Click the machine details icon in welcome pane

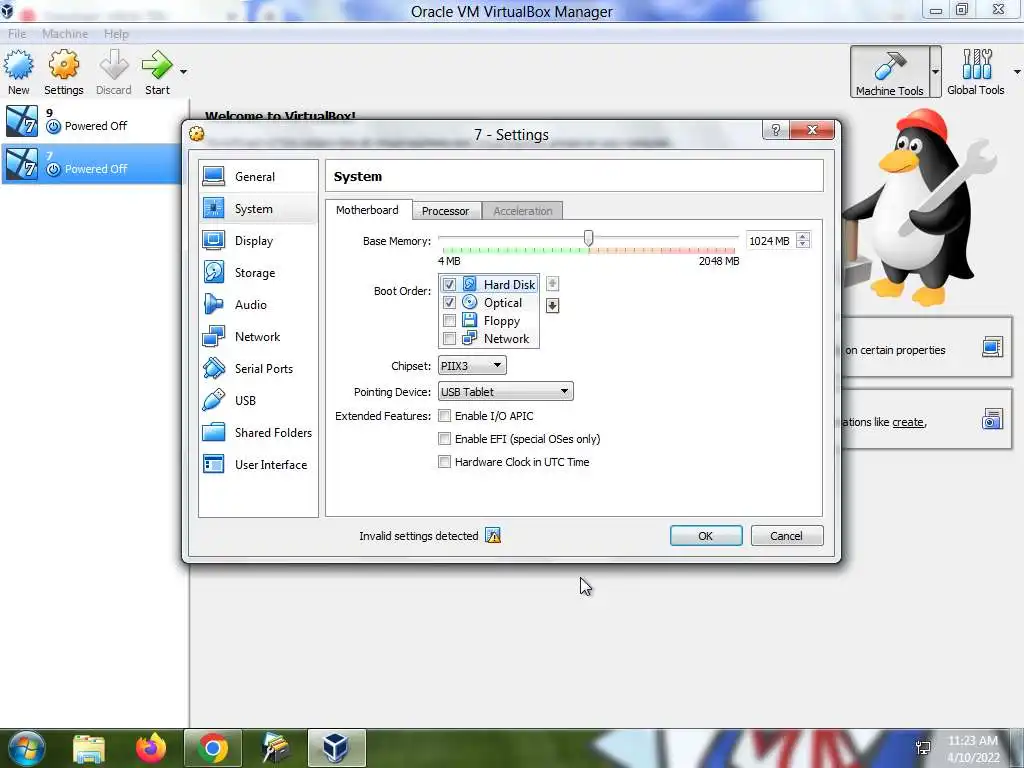[992, 347]
